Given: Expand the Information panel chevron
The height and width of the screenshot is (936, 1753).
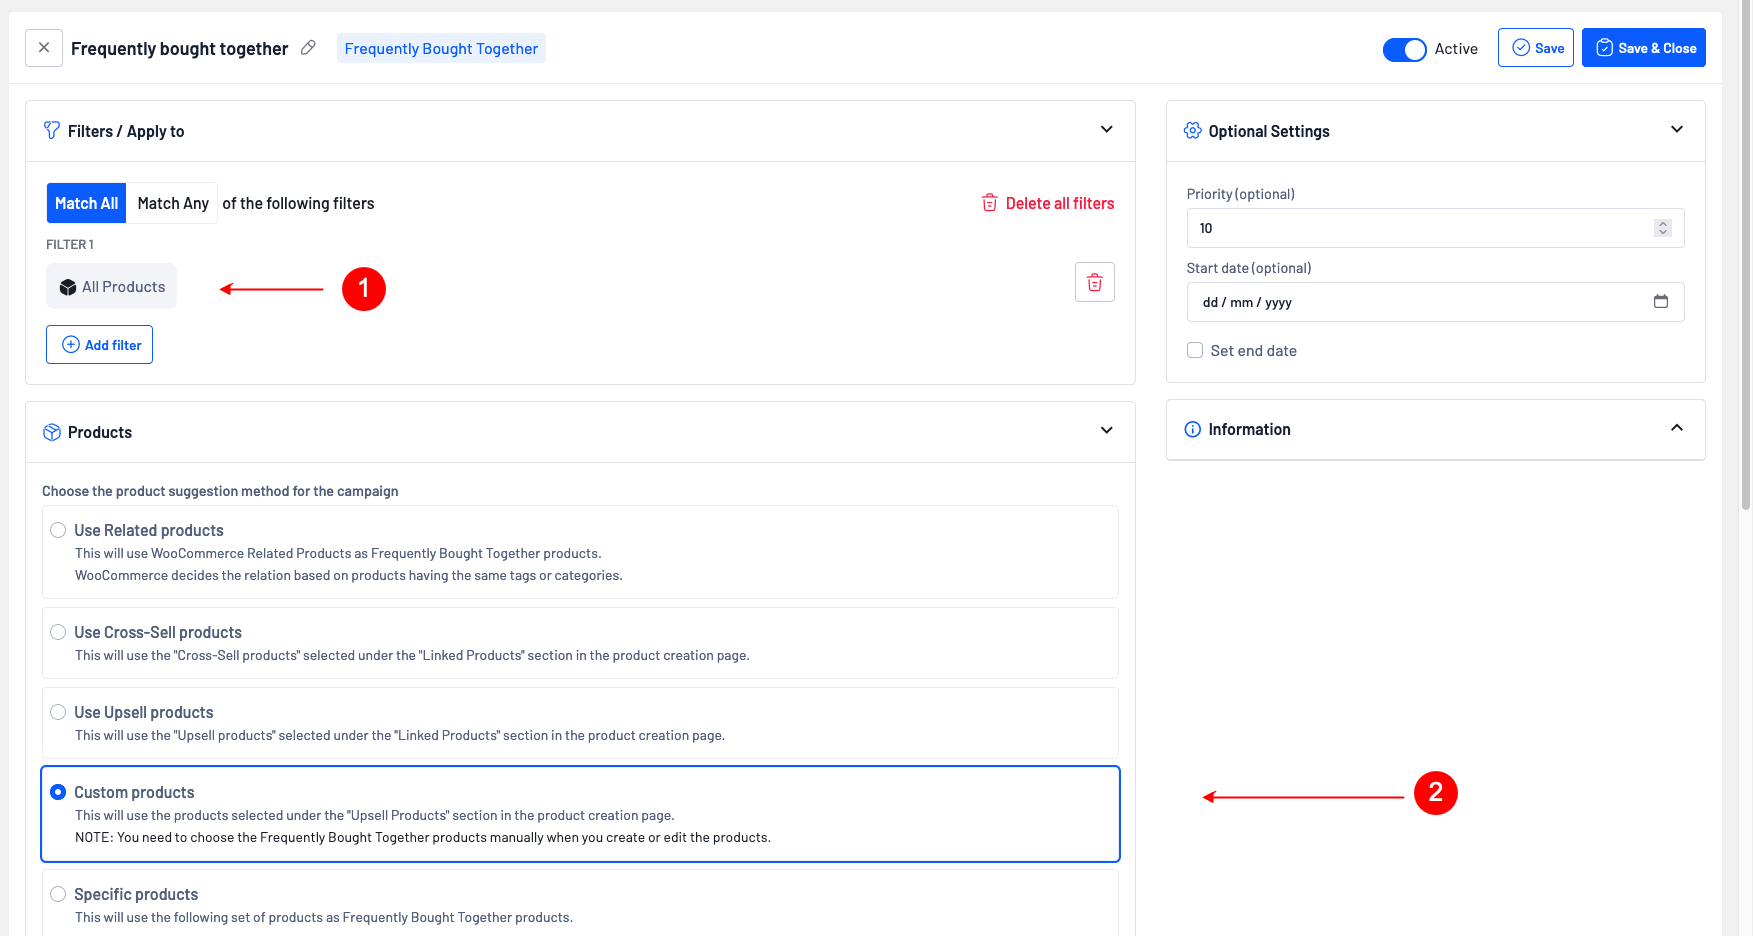Looking at the screenshot, I should [x=1676, y=429].
